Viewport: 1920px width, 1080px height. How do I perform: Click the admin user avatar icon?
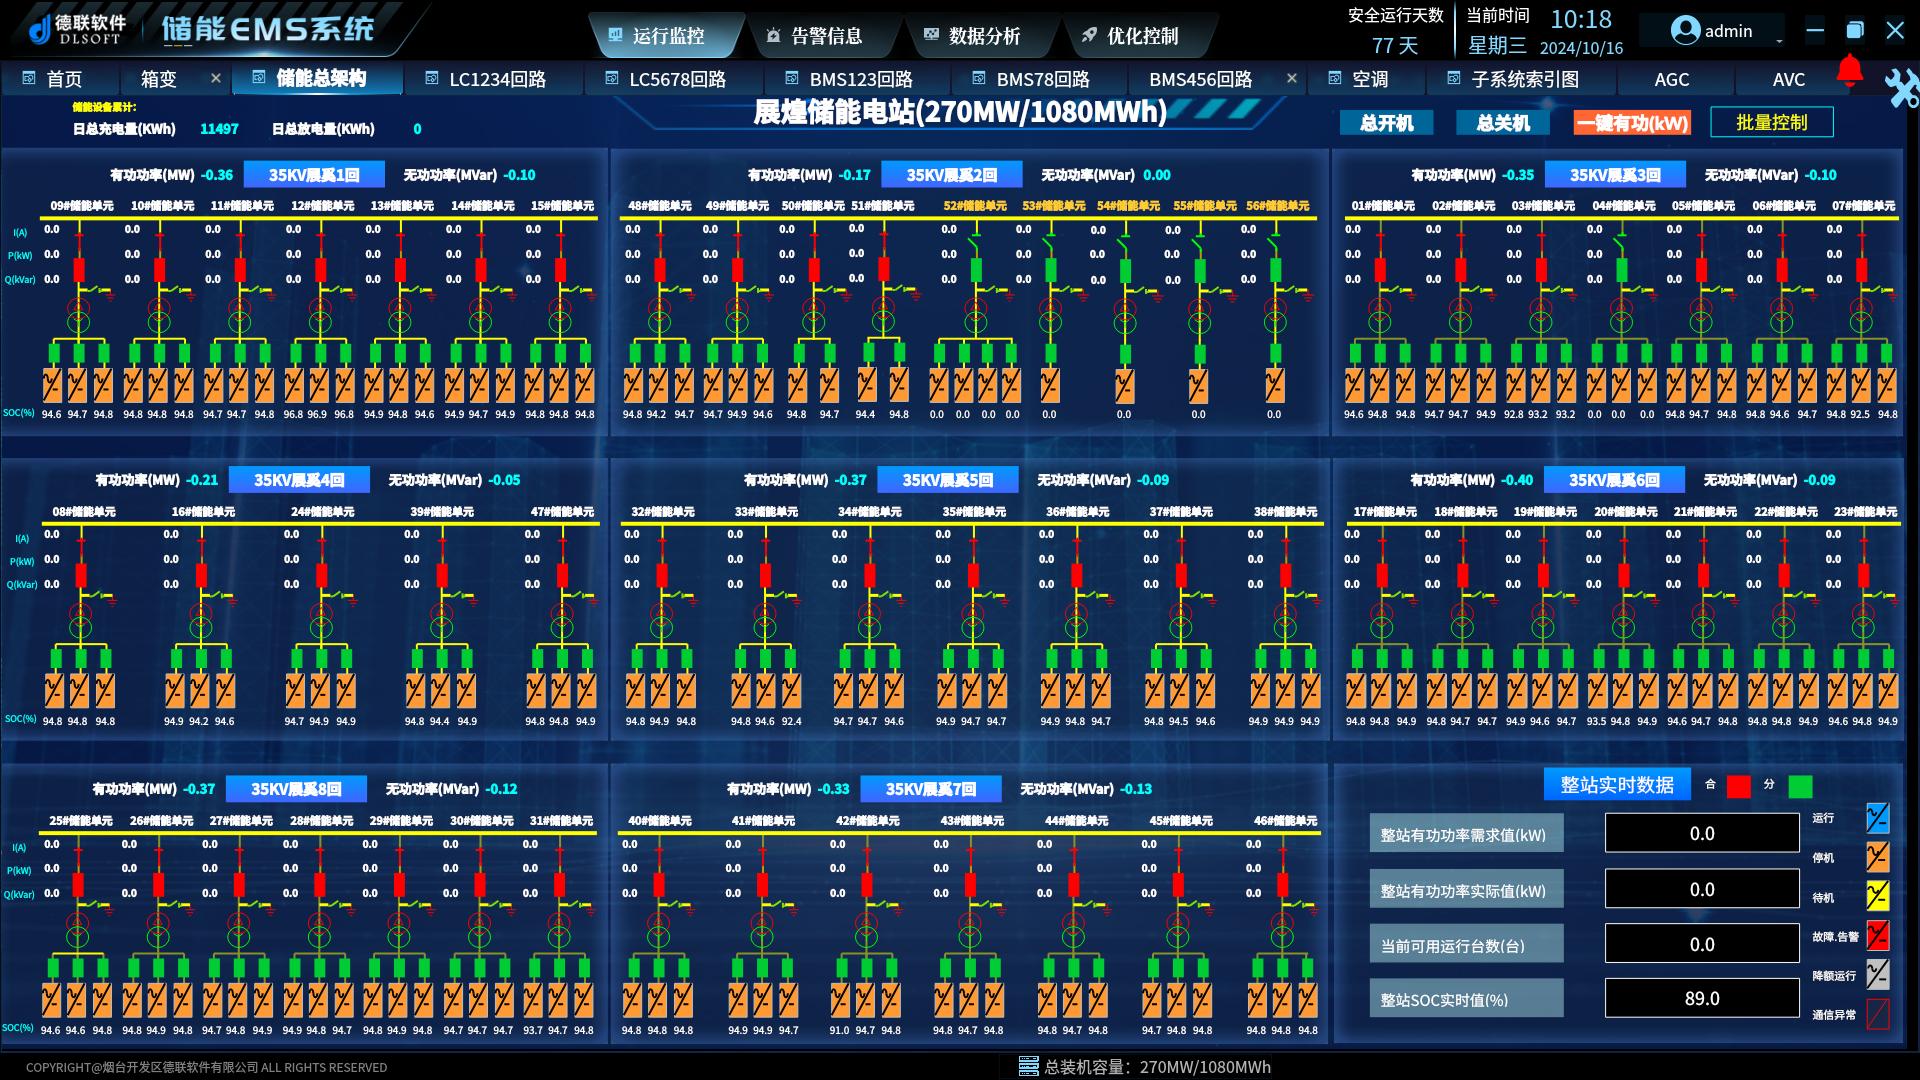(x=1685, y=31)
